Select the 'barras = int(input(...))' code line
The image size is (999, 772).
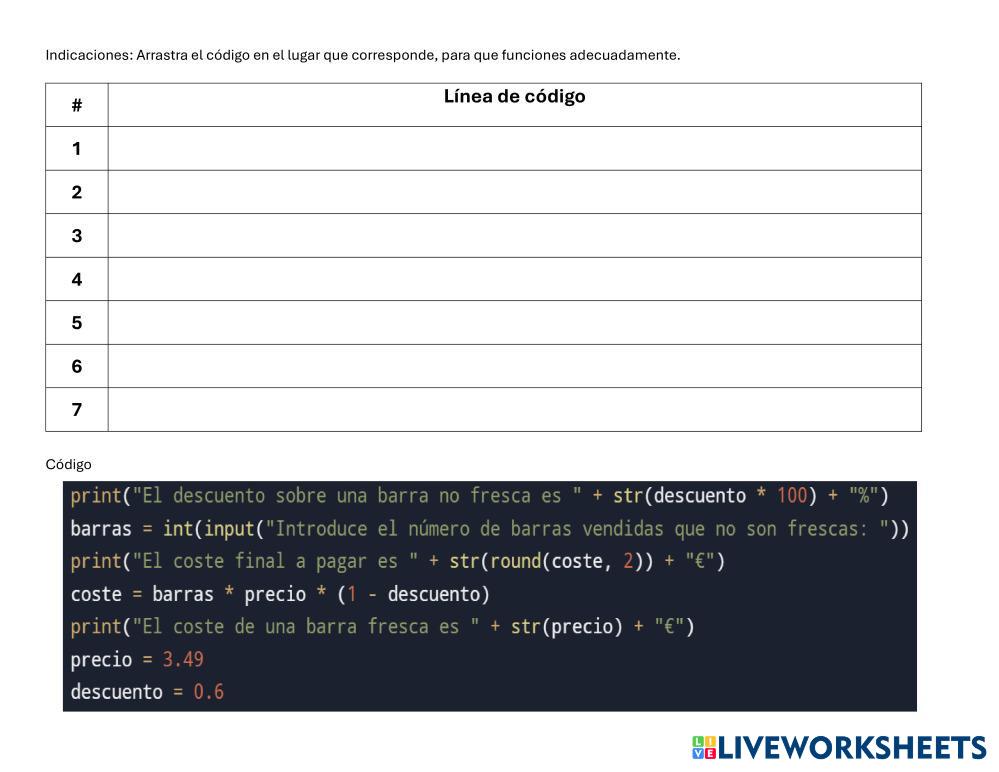(x=489, y=529)
